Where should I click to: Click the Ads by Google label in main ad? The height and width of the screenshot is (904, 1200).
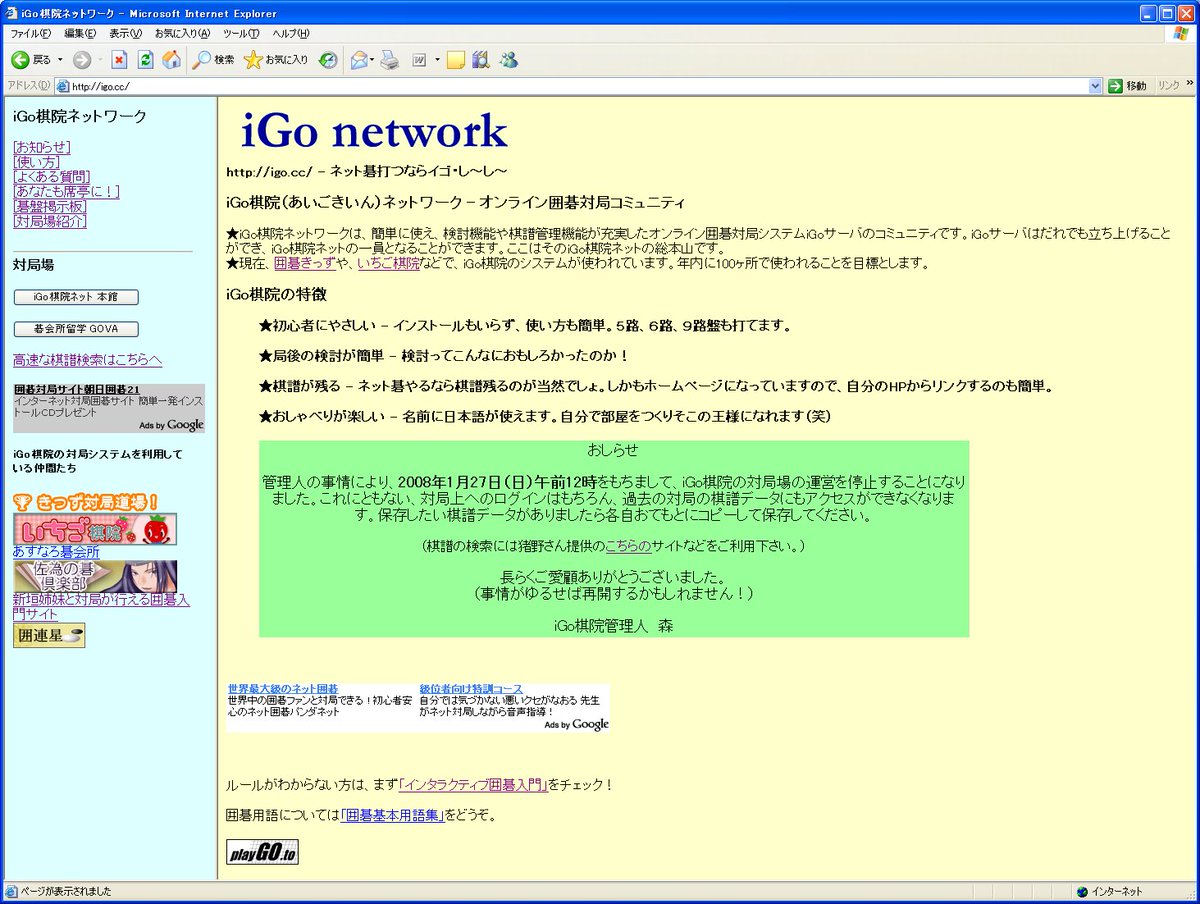click(577, 724)
